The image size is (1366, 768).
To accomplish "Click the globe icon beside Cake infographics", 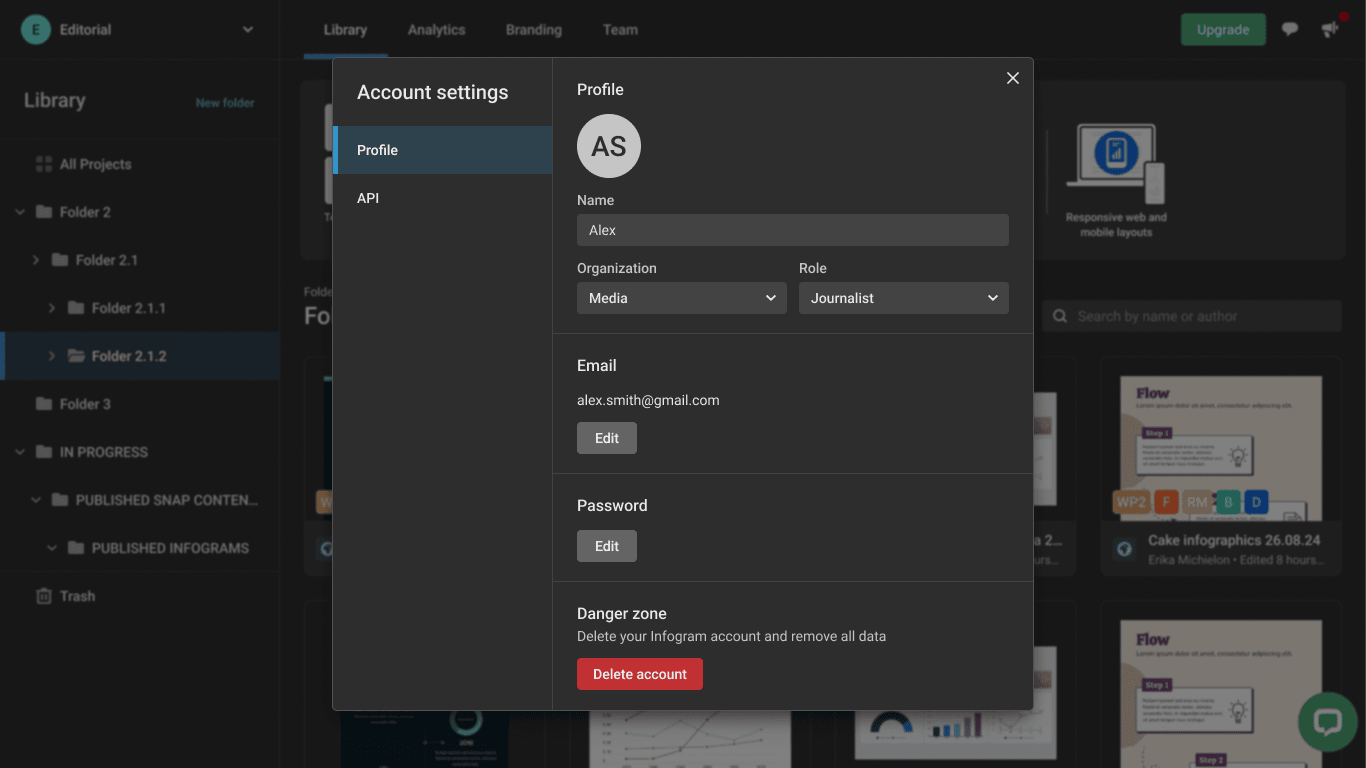I will [x=1124, y=549].
